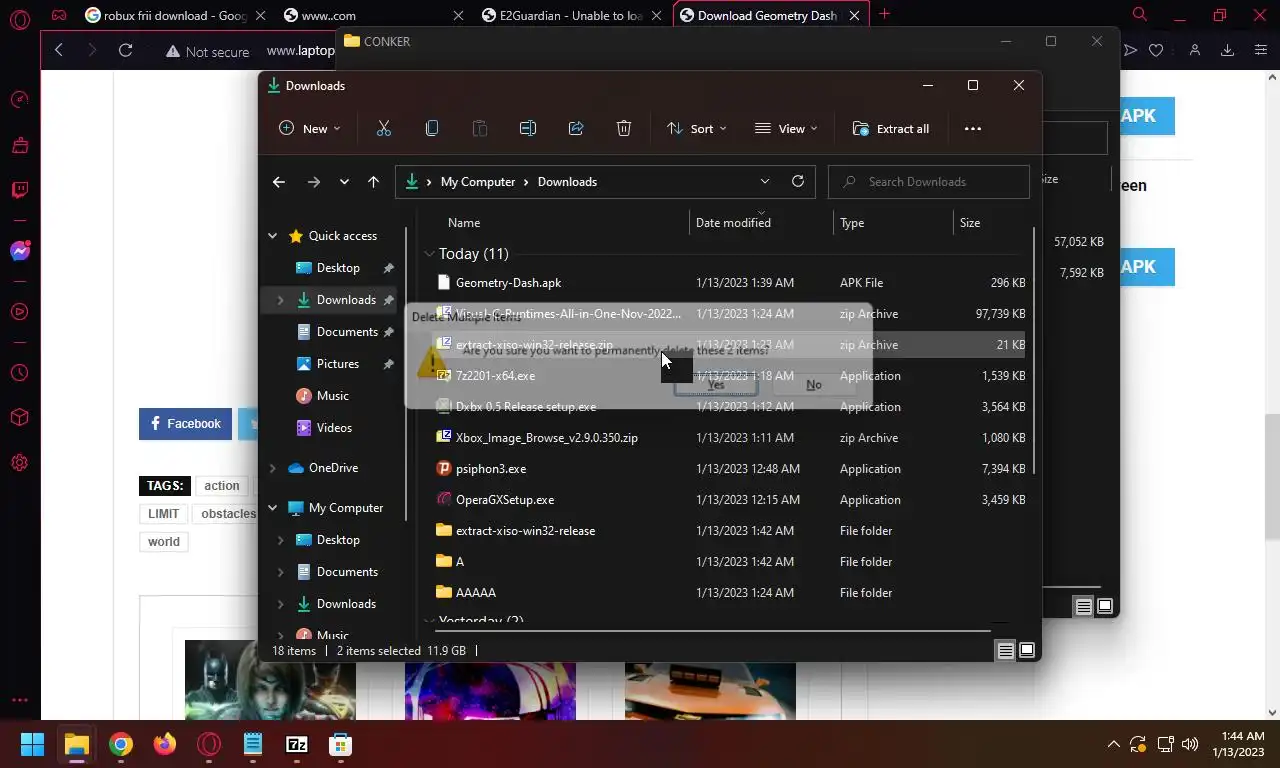
Task: Open the See more ellipsis menu
Action: [973, 128]
